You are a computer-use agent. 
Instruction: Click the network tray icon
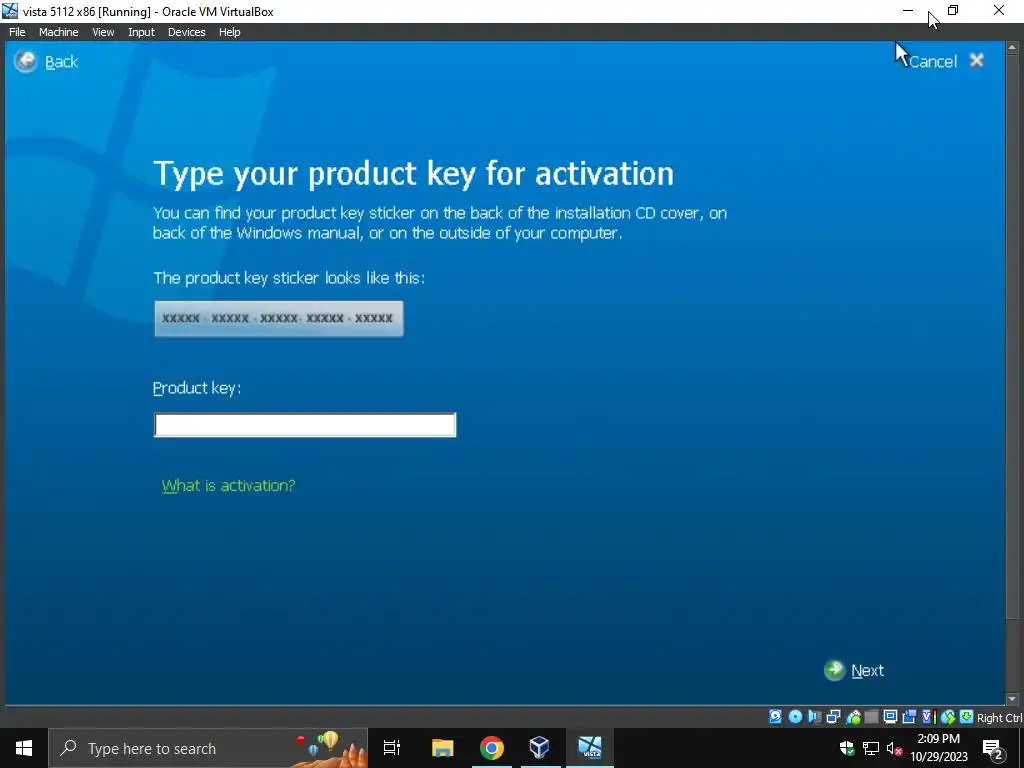click(871, 748)
